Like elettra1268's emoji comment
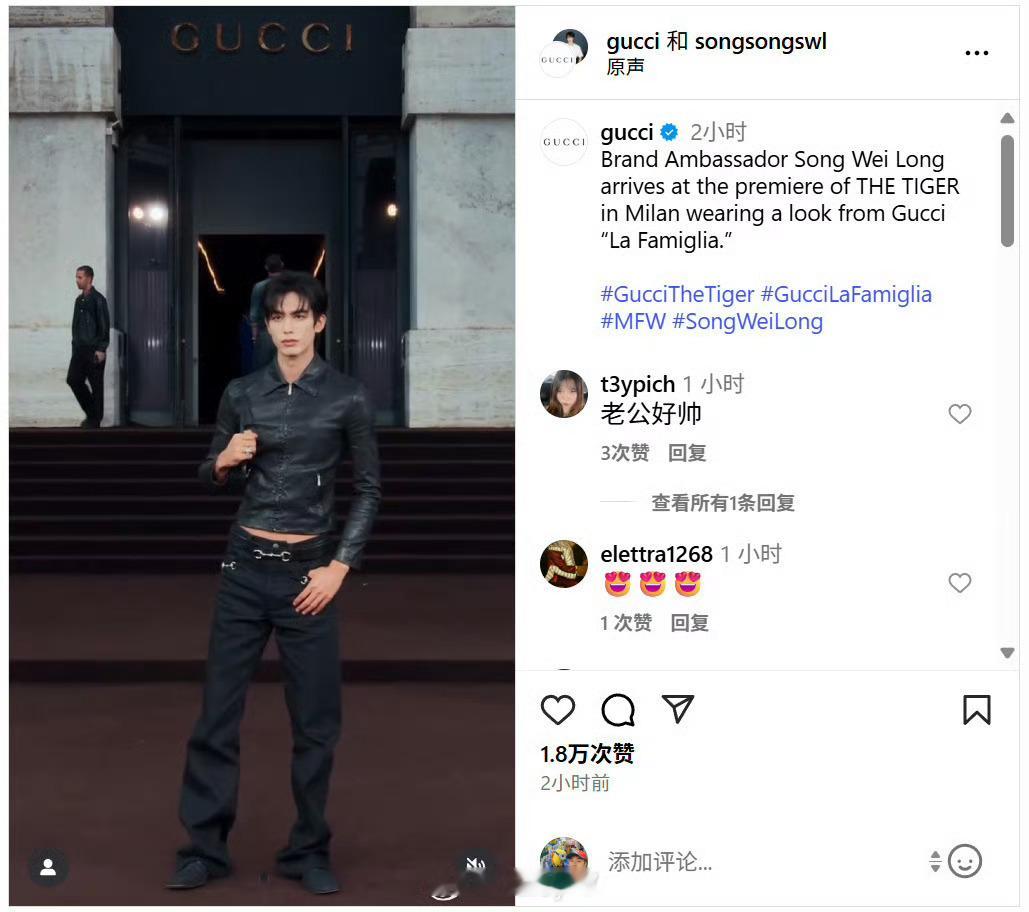This screenshot has width=1029, height=912. [x=959, y=583]
